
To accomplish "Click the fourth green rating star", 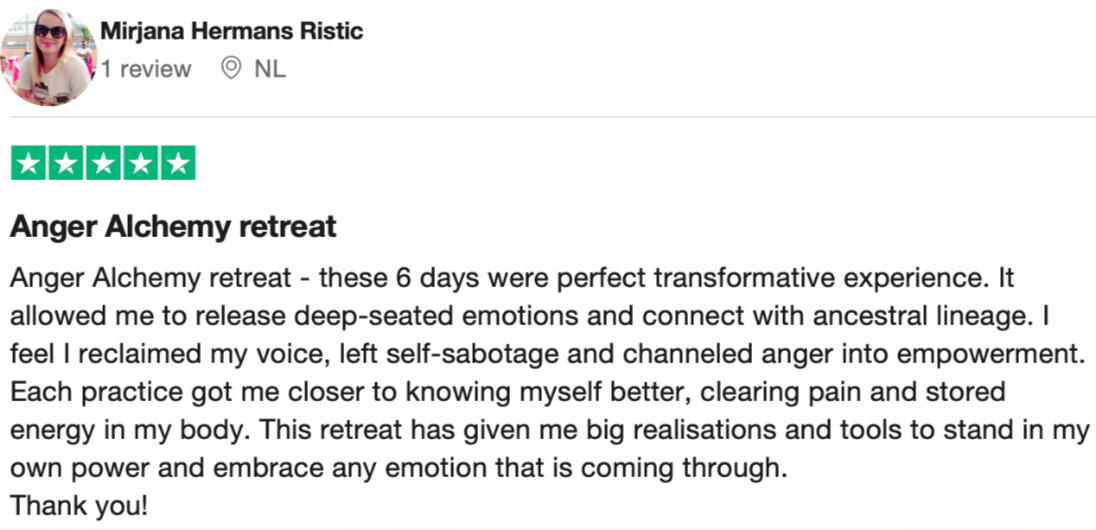I will coord(140,163).
